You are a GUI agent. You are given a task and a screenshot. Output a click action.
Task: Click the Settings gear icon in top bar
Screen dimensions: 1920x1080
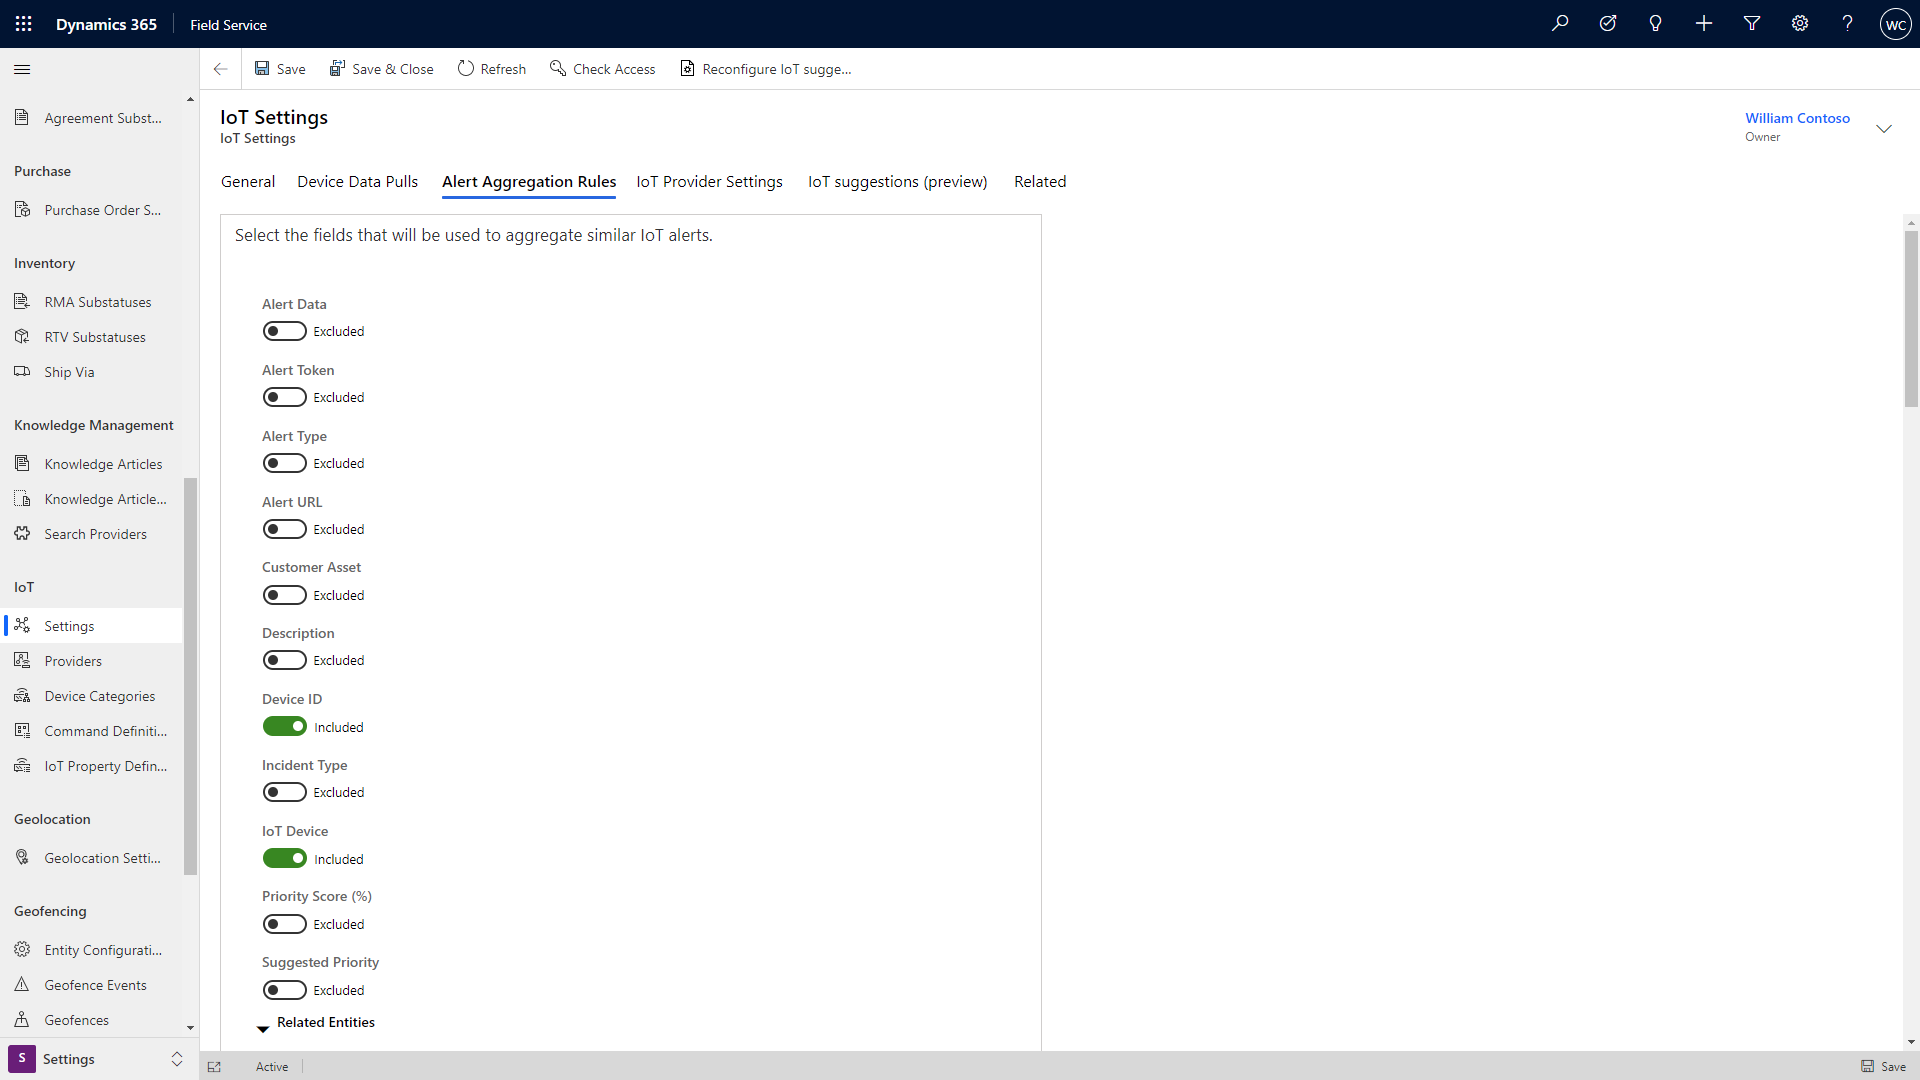[1800, 24]
